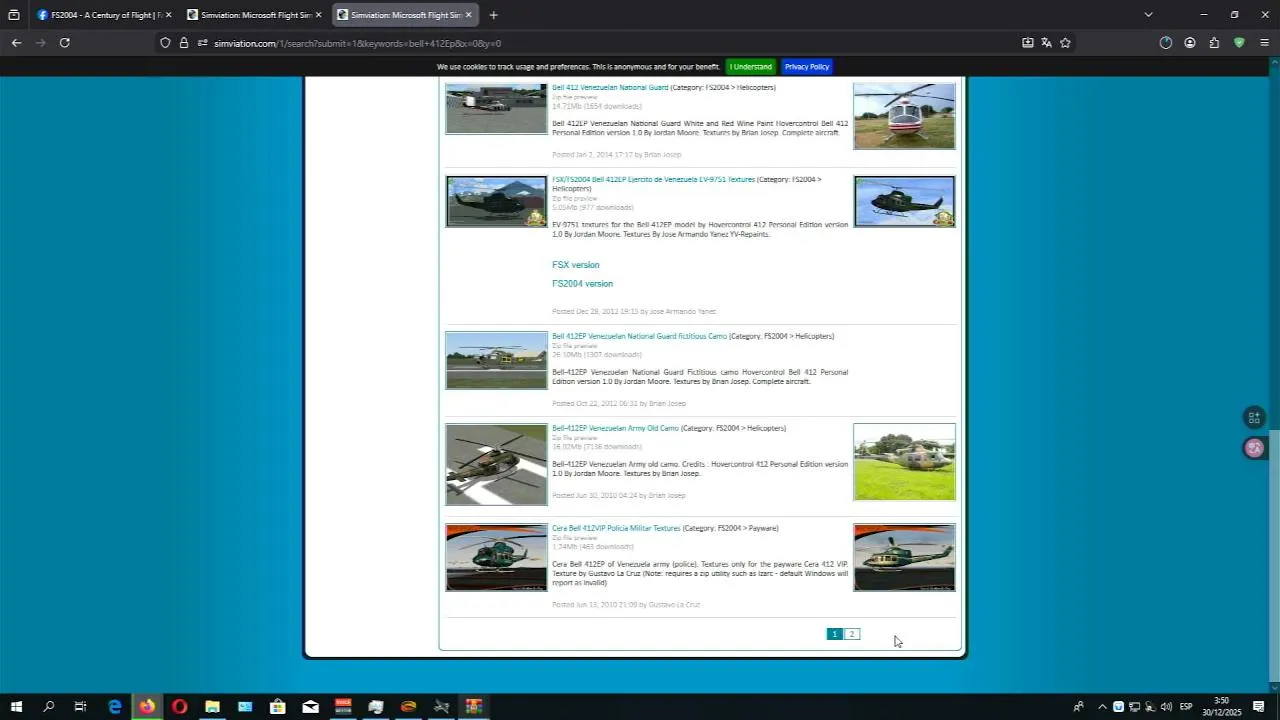Open Task View on taskbar
The image size is (1280, 720).
click(81, 707)
